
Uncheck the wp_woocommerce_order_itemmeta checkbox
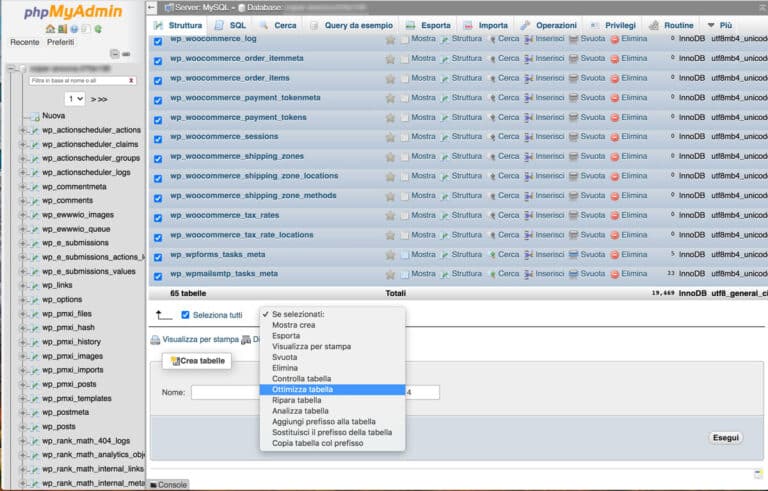tap(158, 61)
